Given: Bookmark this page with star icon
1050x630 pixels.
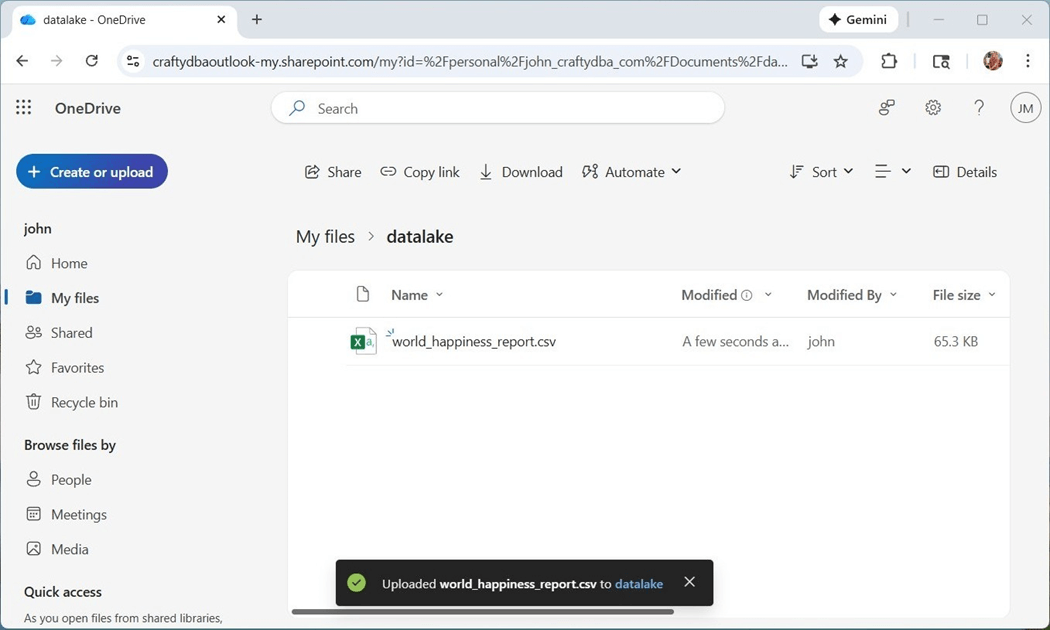Looking at the screenshot, I should point(841,62).
